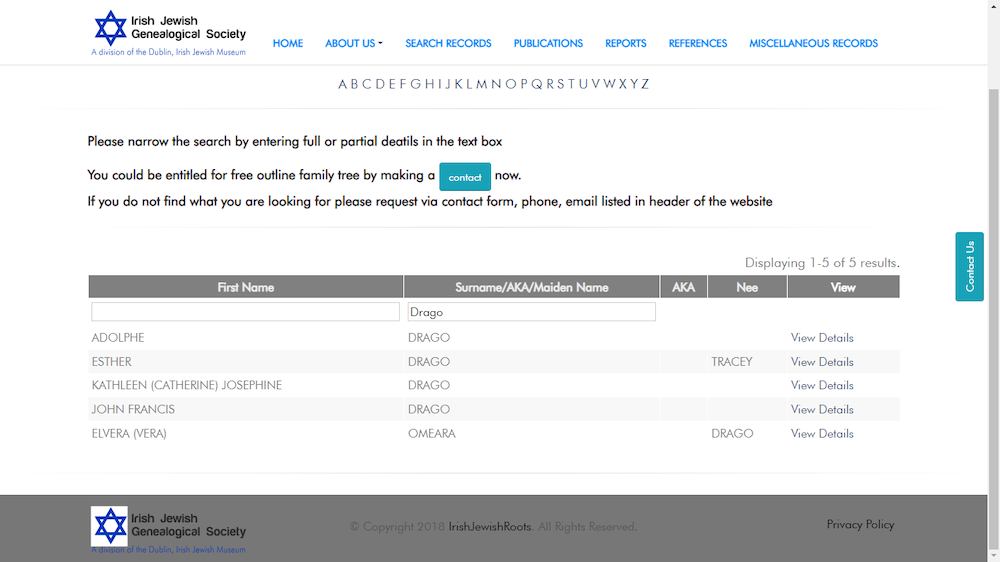Viewport: 1000px width, 562px height.
Task: Open the Privacy Policy link
Action: click(860, 524)
